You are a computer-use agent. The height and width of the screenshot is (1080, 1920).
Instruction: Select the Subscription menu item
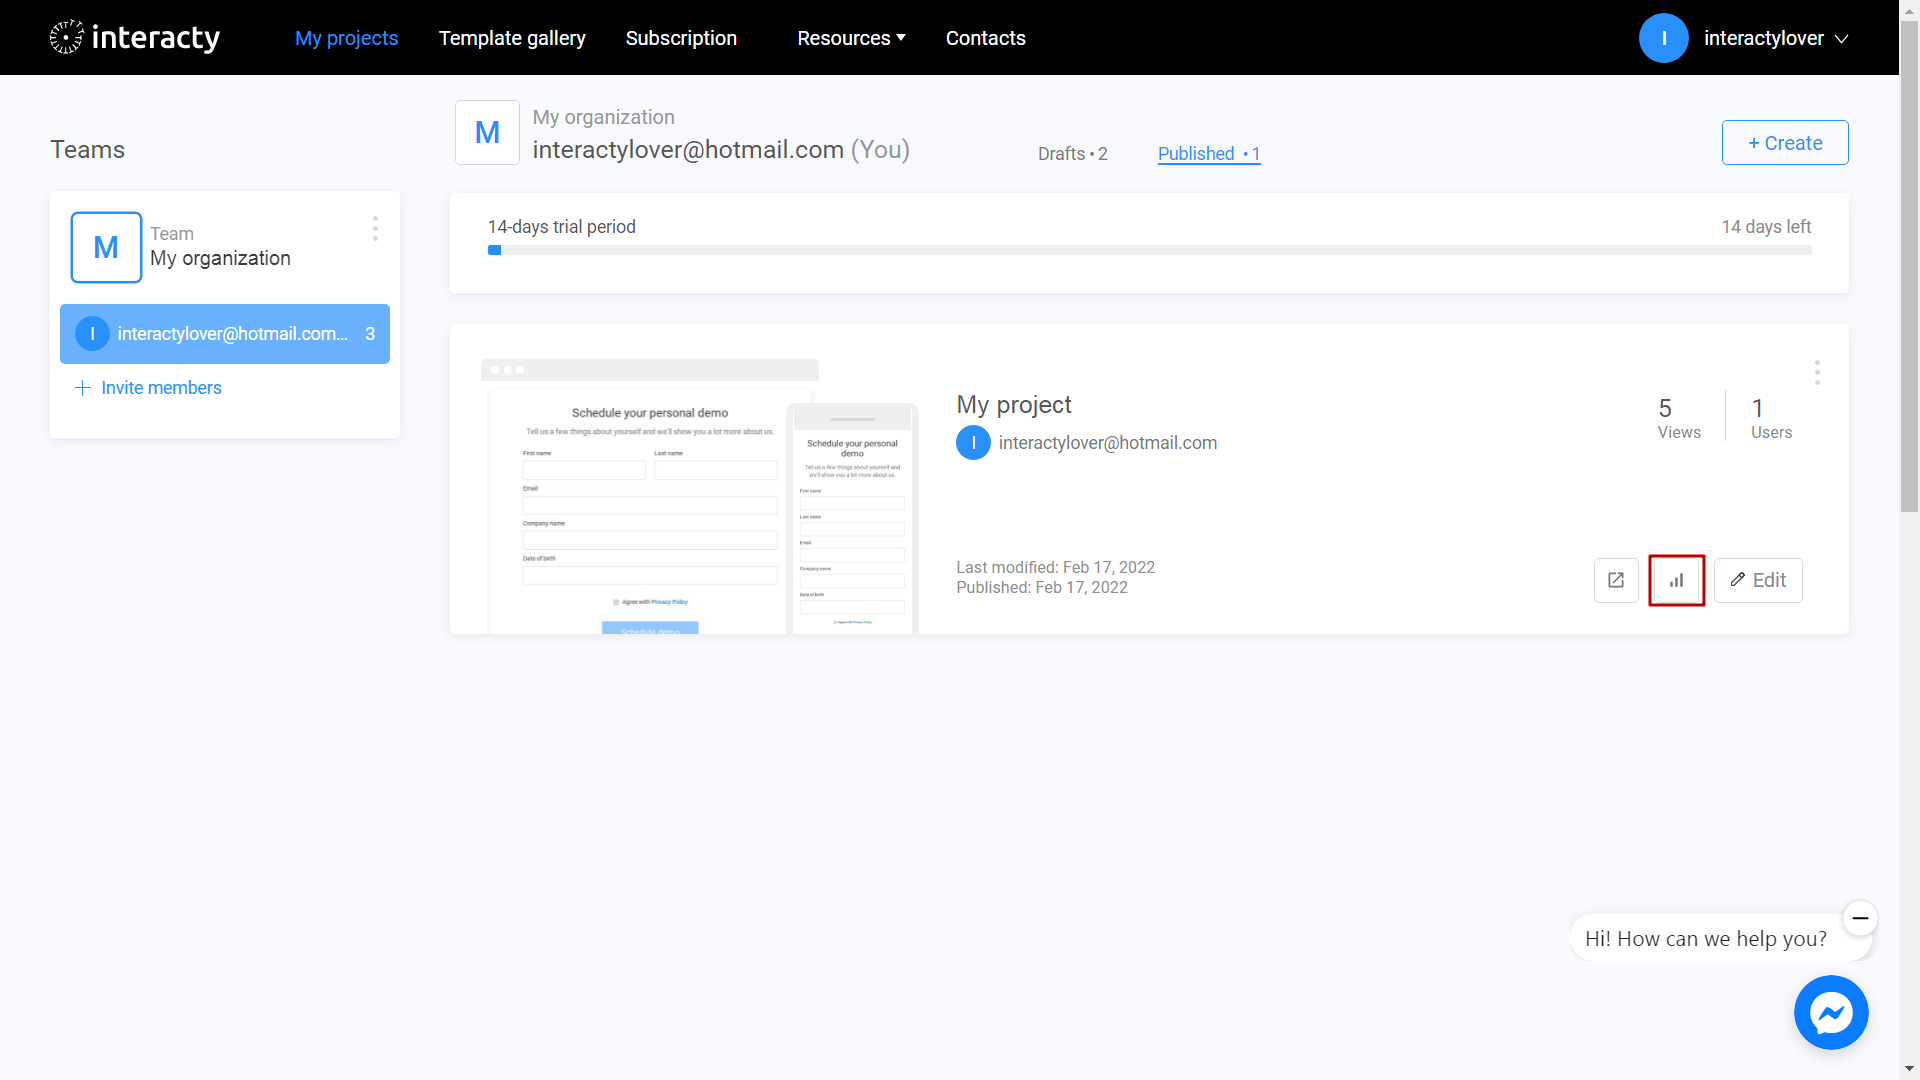point(680,37)
